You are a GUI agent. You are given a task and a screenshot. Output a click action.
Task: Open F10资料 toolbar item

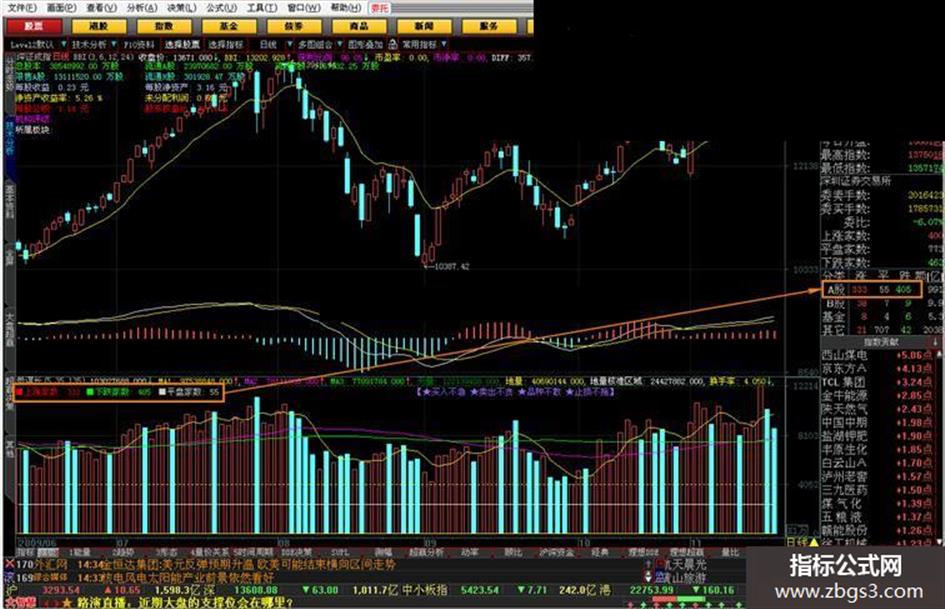tap(139, 45)
